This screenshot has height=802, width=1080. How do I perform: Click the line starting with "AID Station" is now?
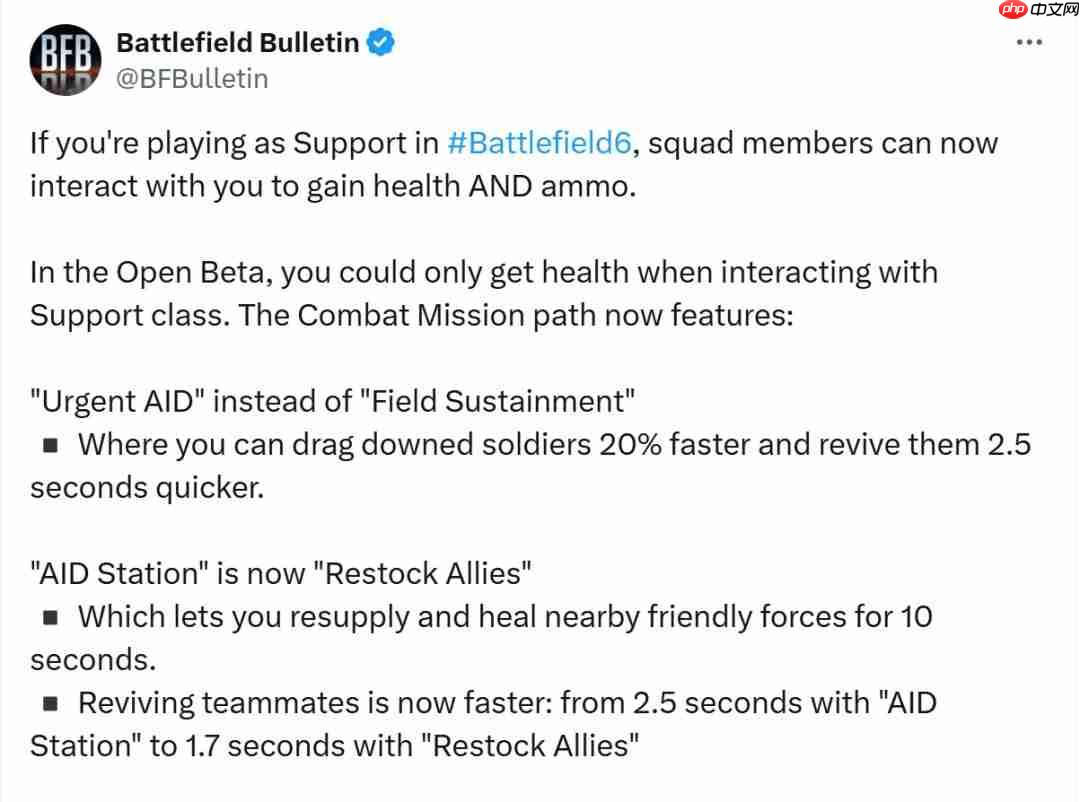[280, 574]
